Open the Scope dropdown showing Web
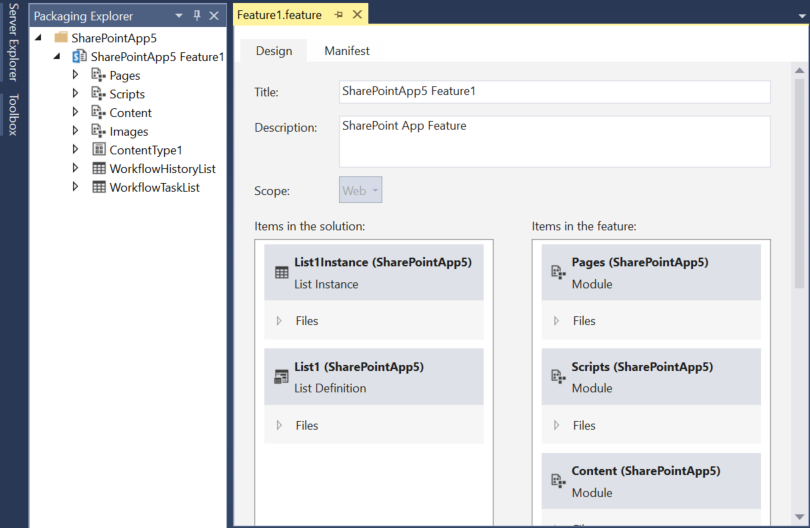This screenshot has height=528, width=810. (x=361, y=190)
